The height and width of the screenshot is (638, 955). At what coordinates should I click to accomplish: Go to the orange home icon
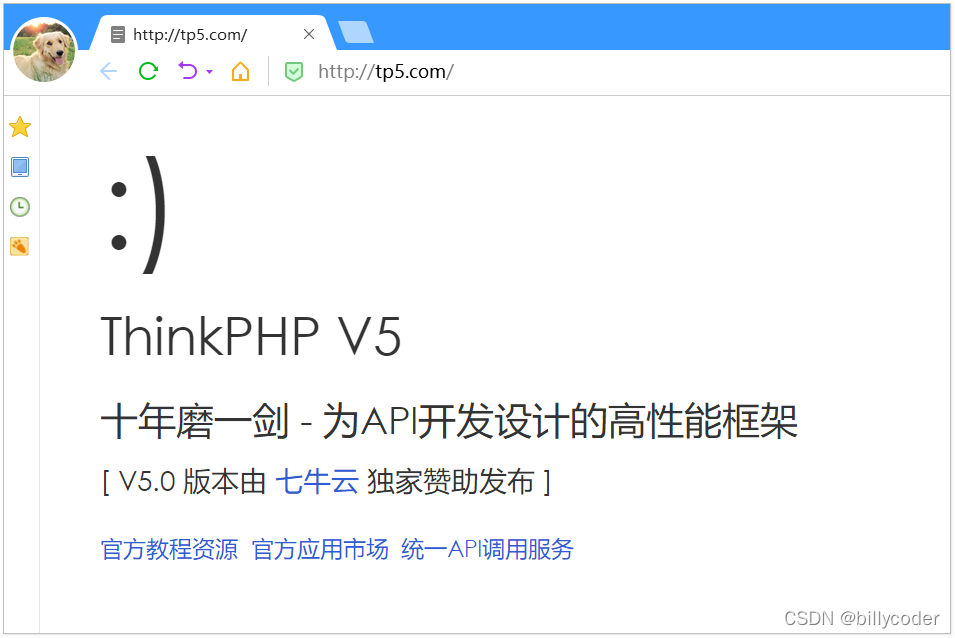coord(241,71)
